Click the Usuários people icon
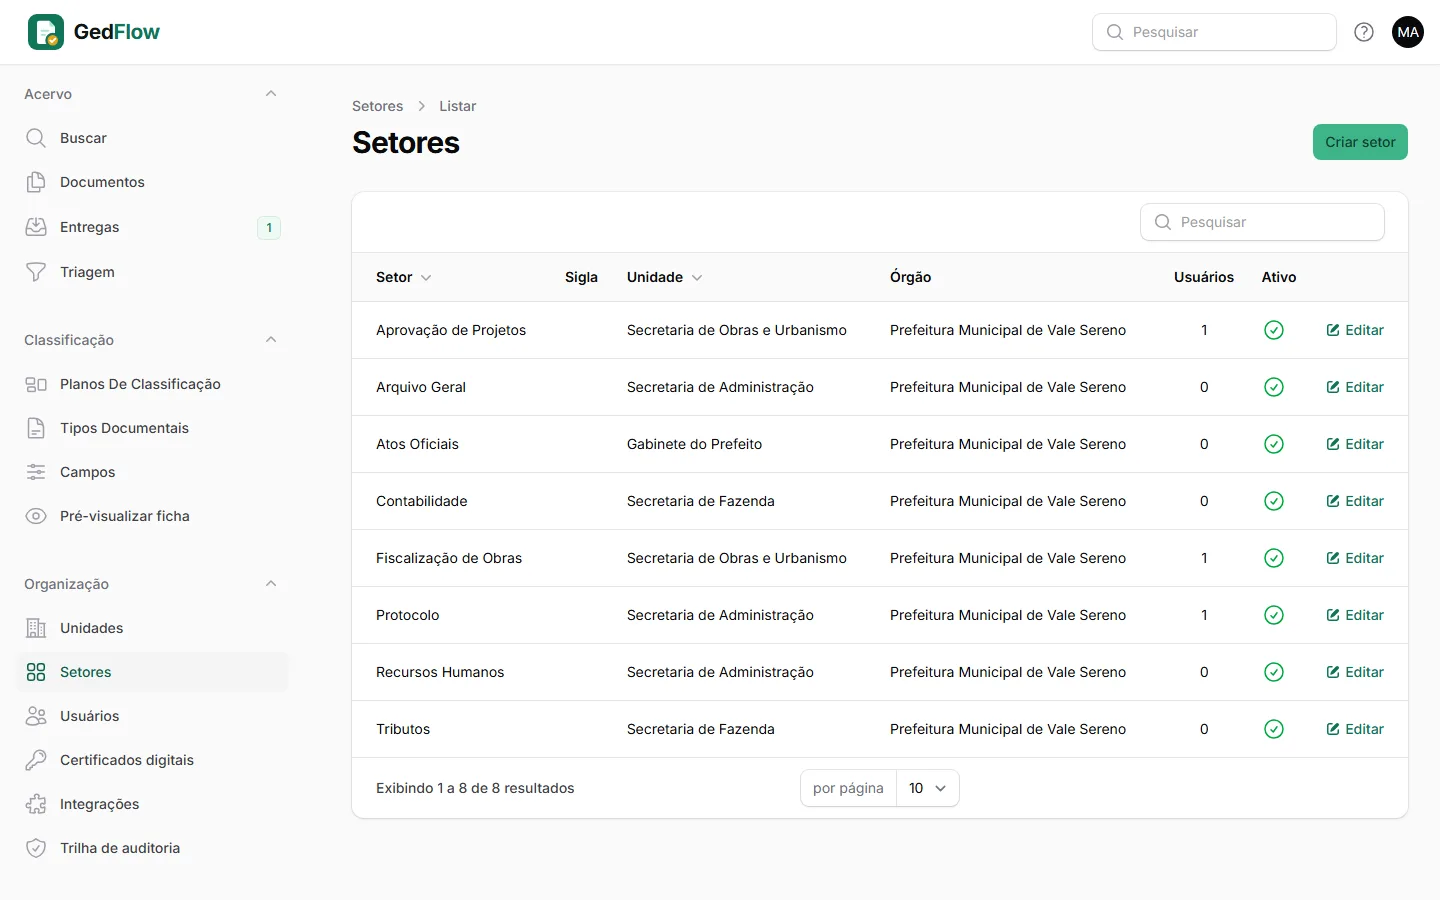This screenshot has height=900, width=1440. click(x=36, y=716)
